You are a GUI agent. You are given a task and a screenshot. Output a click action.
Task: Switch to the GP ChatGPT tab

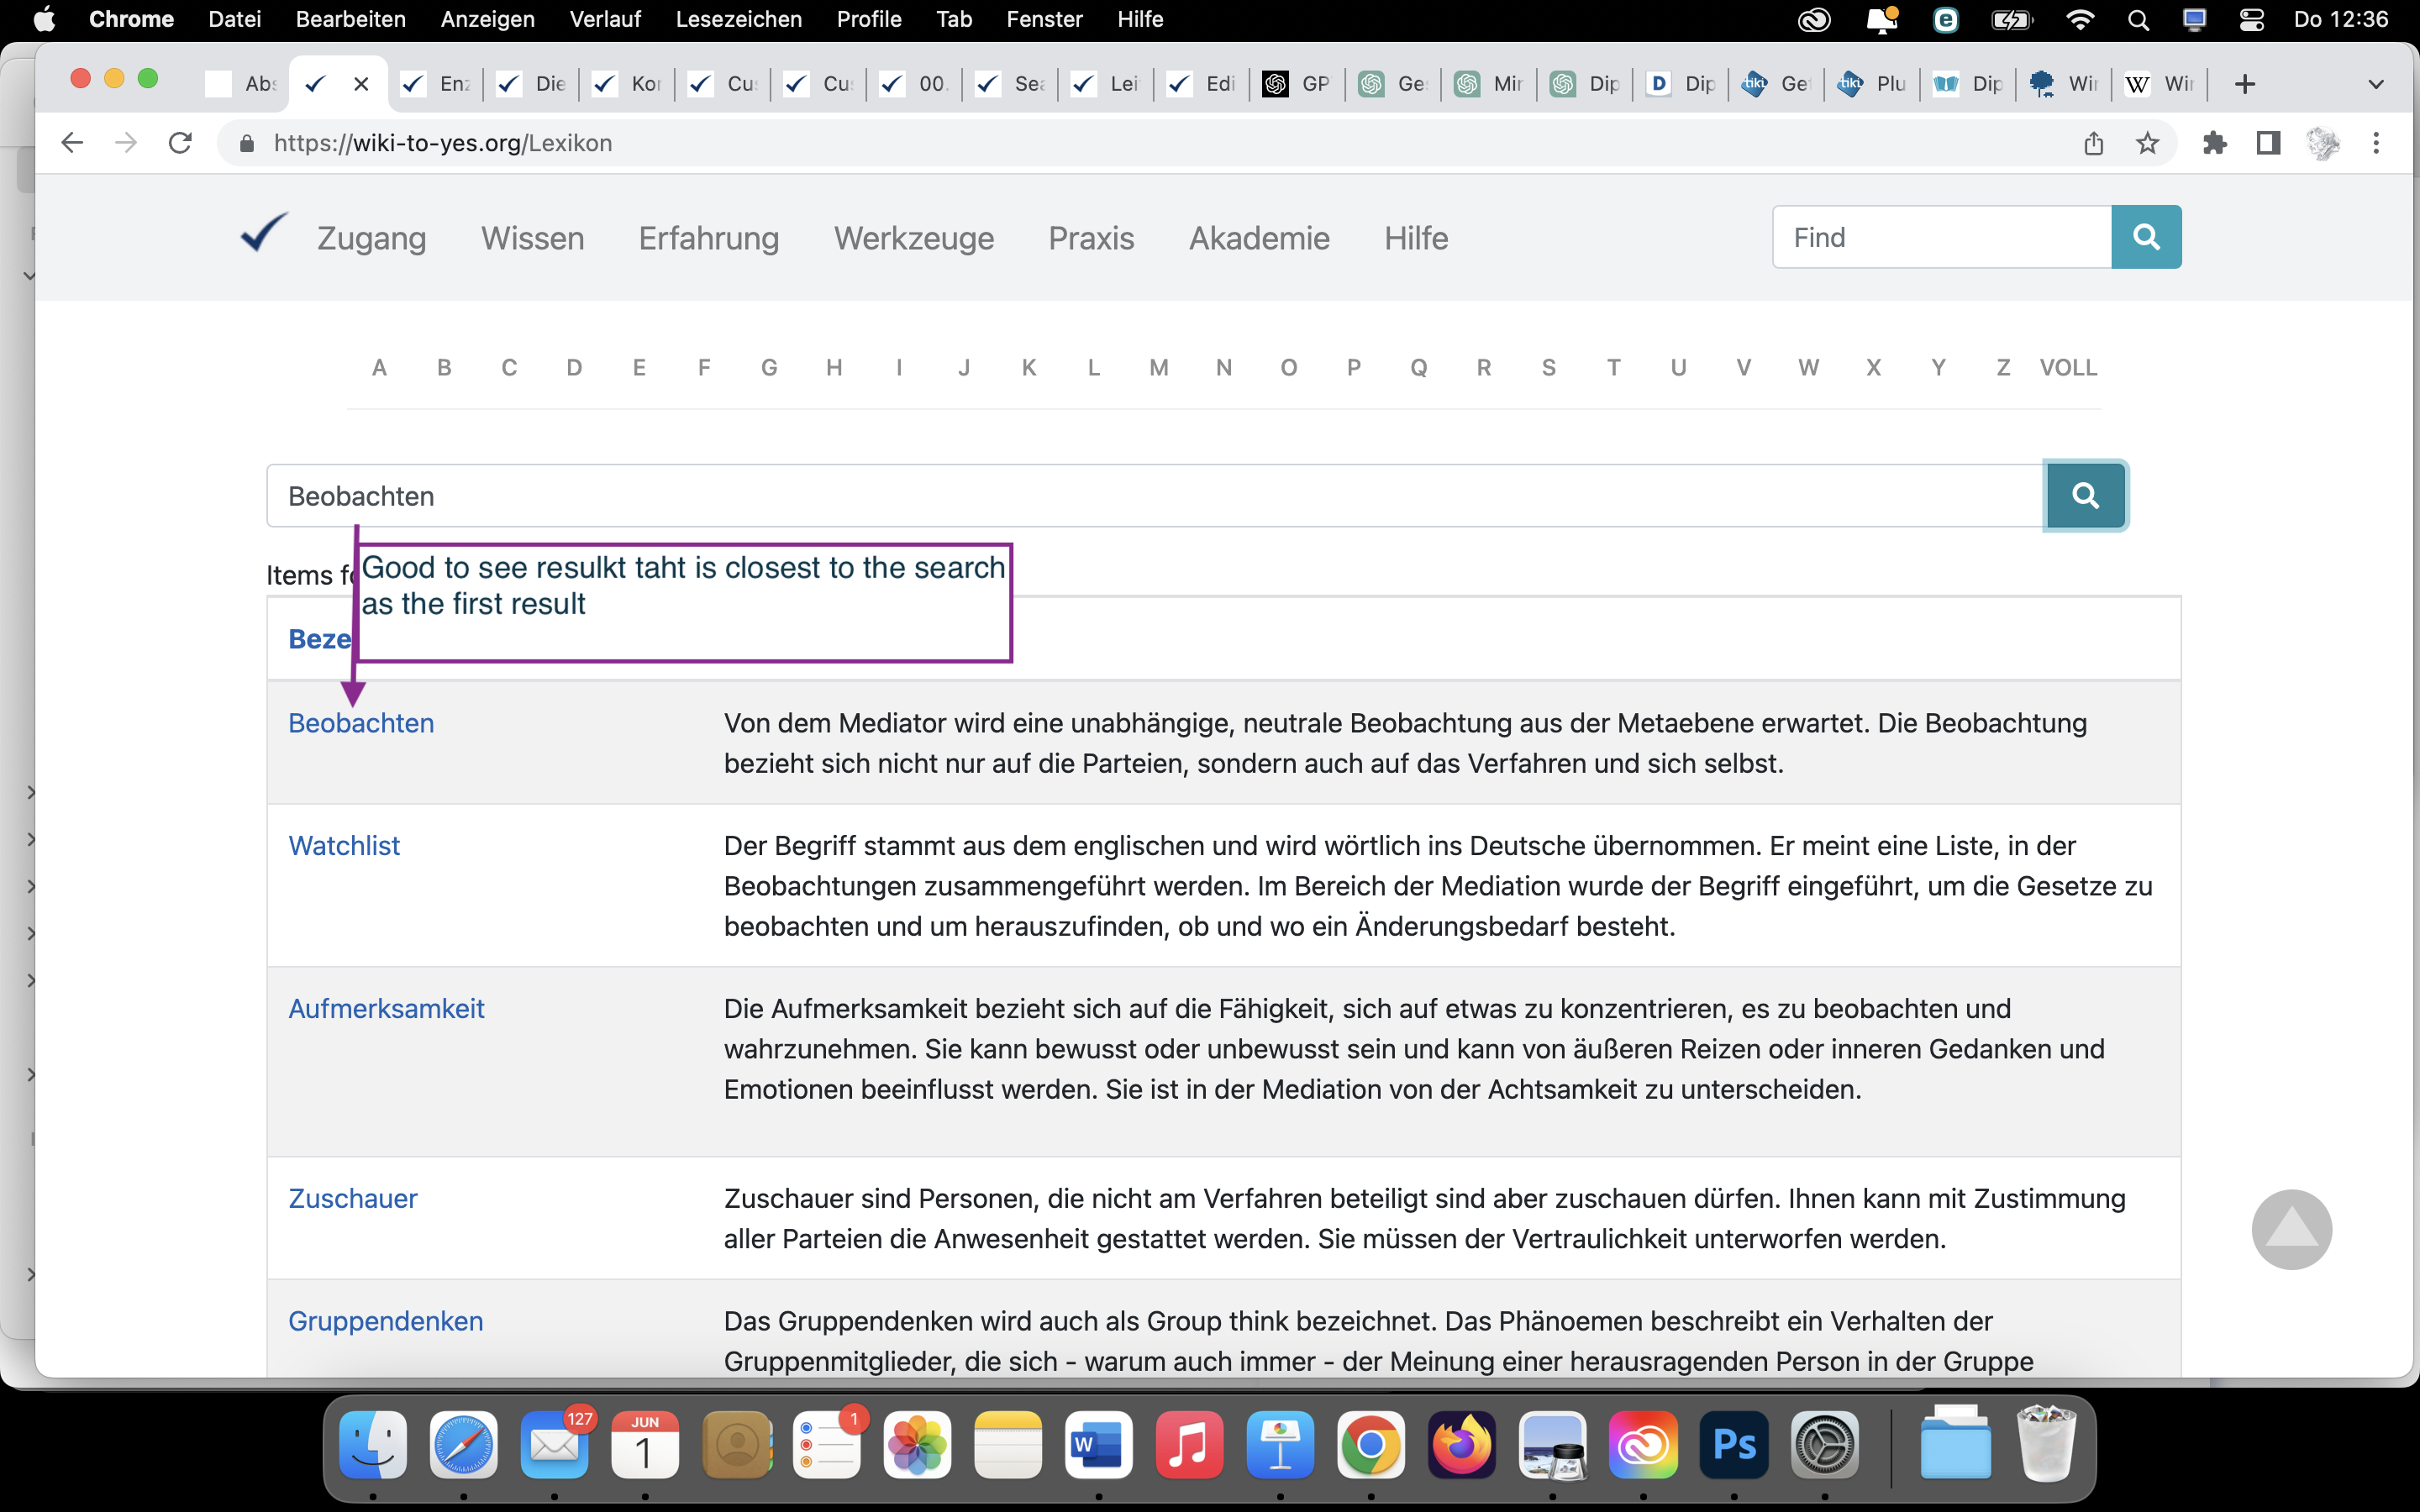pos(1298,84)
